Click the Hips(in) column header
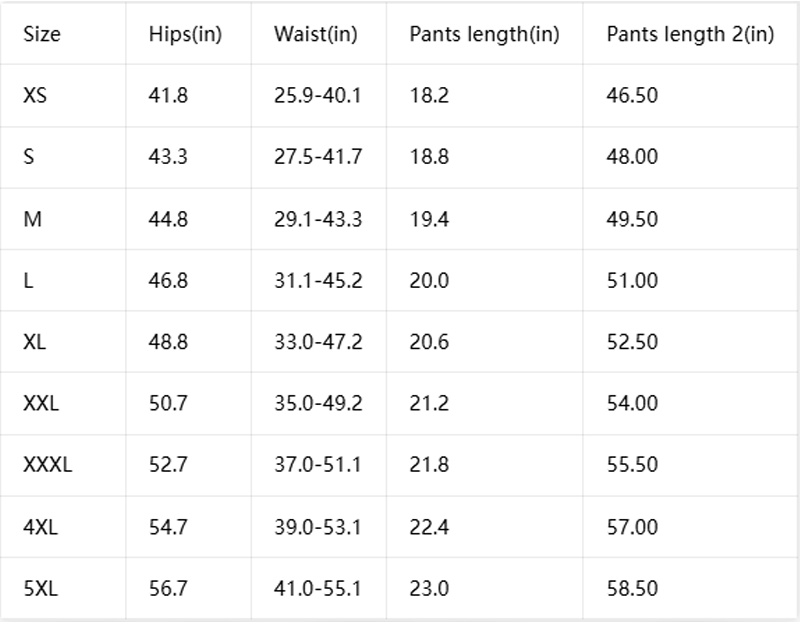The image size is (800, 622). [185, 34]
